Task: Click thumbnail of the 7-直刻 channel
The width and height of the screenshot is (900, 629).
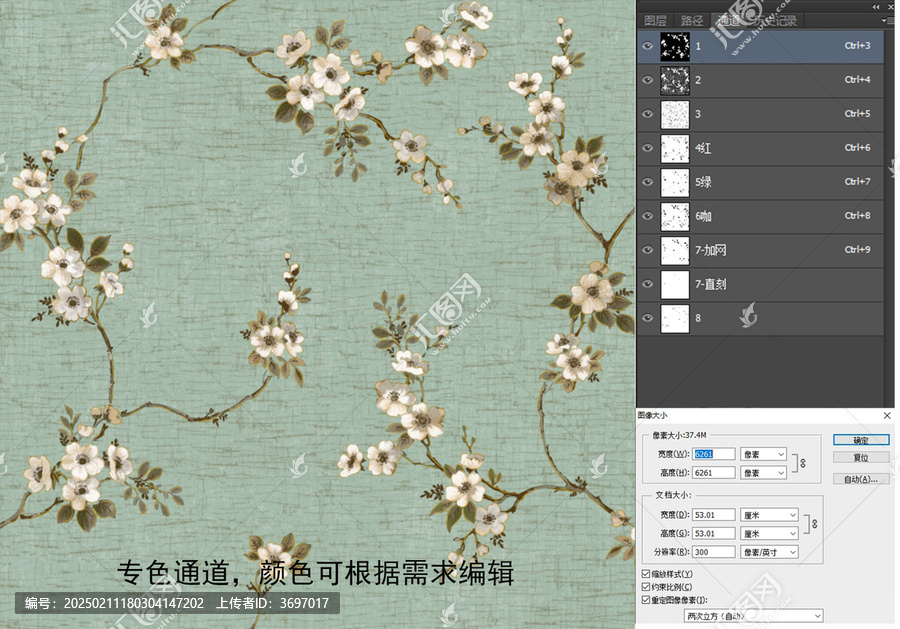Action: coord(675,284)
